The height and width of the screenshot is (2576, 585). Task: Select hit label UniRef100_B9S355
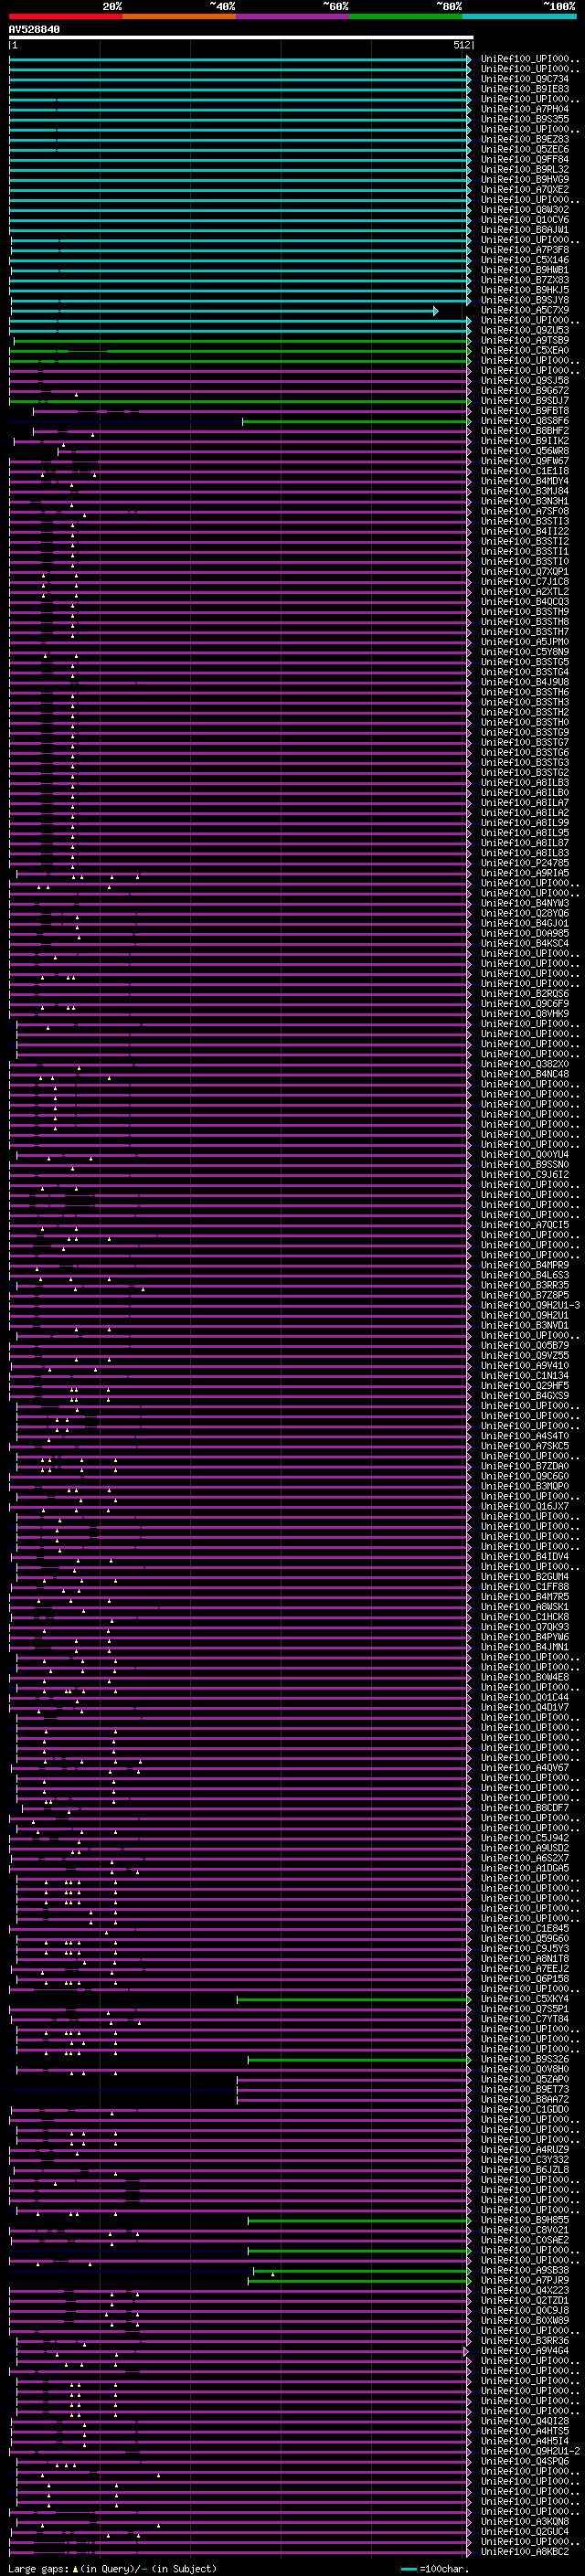tap(524, 119)
